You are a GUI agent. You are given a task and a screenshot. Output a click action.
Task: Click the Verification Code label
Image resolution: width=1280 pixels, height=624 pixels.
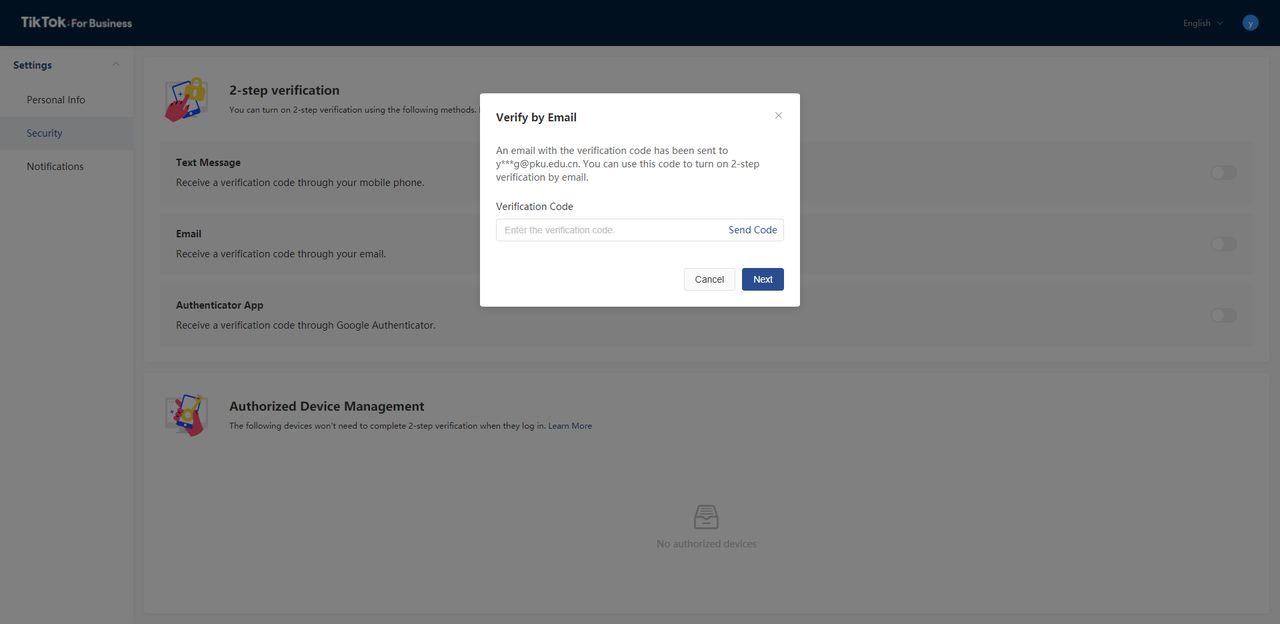tap(535, 206)
